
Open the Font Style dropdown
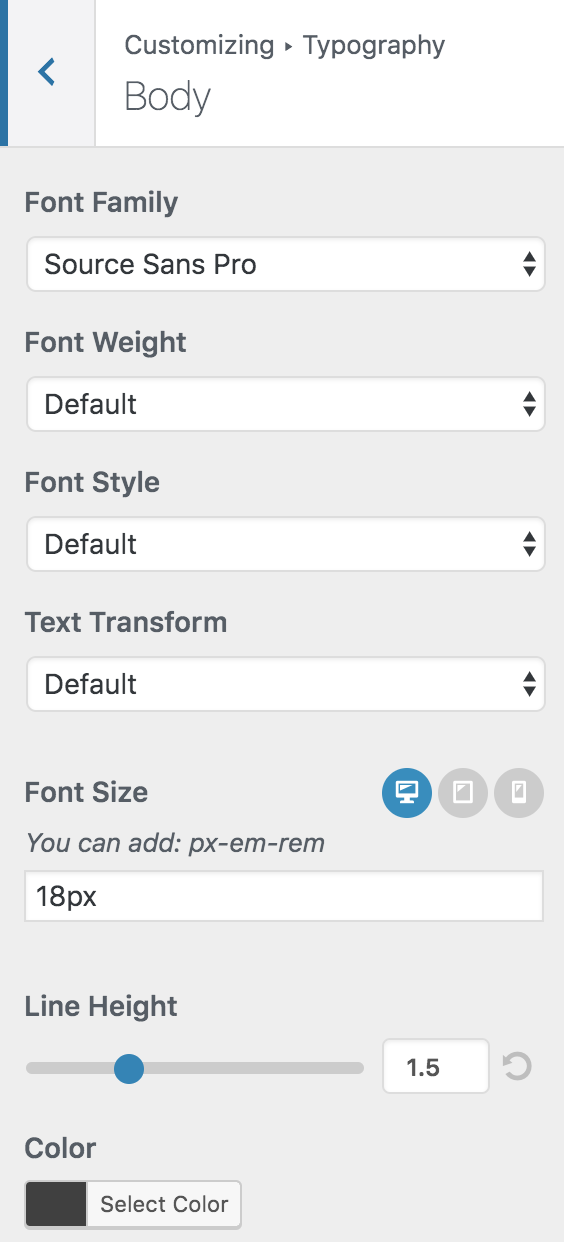[x=285, y=544]
